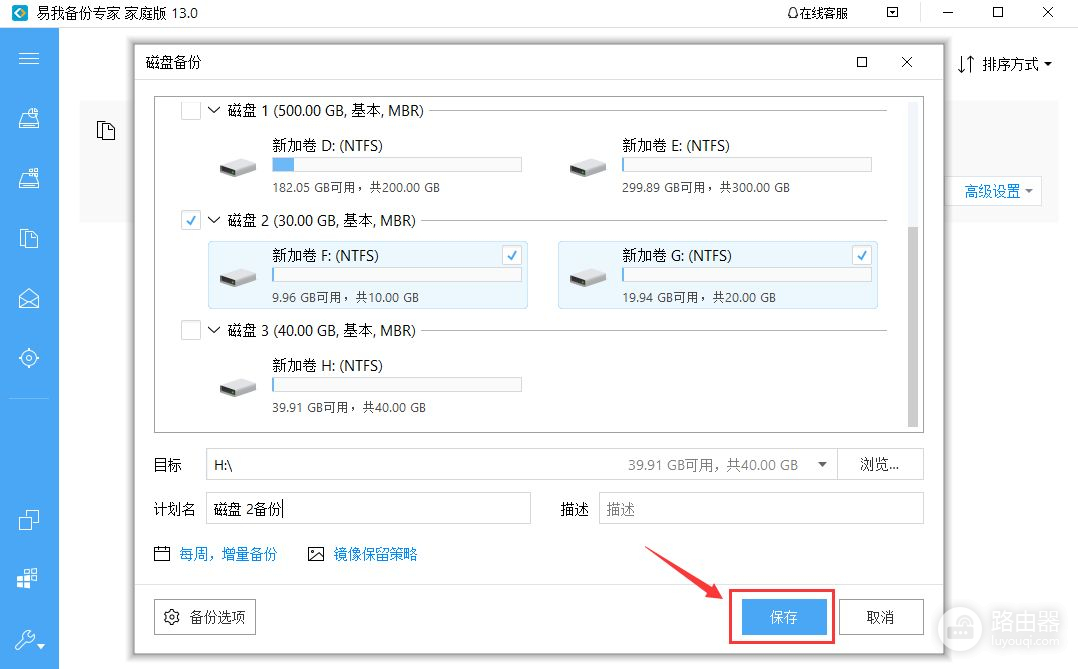Open the 目标 destination dropdown

pos(821,465)
